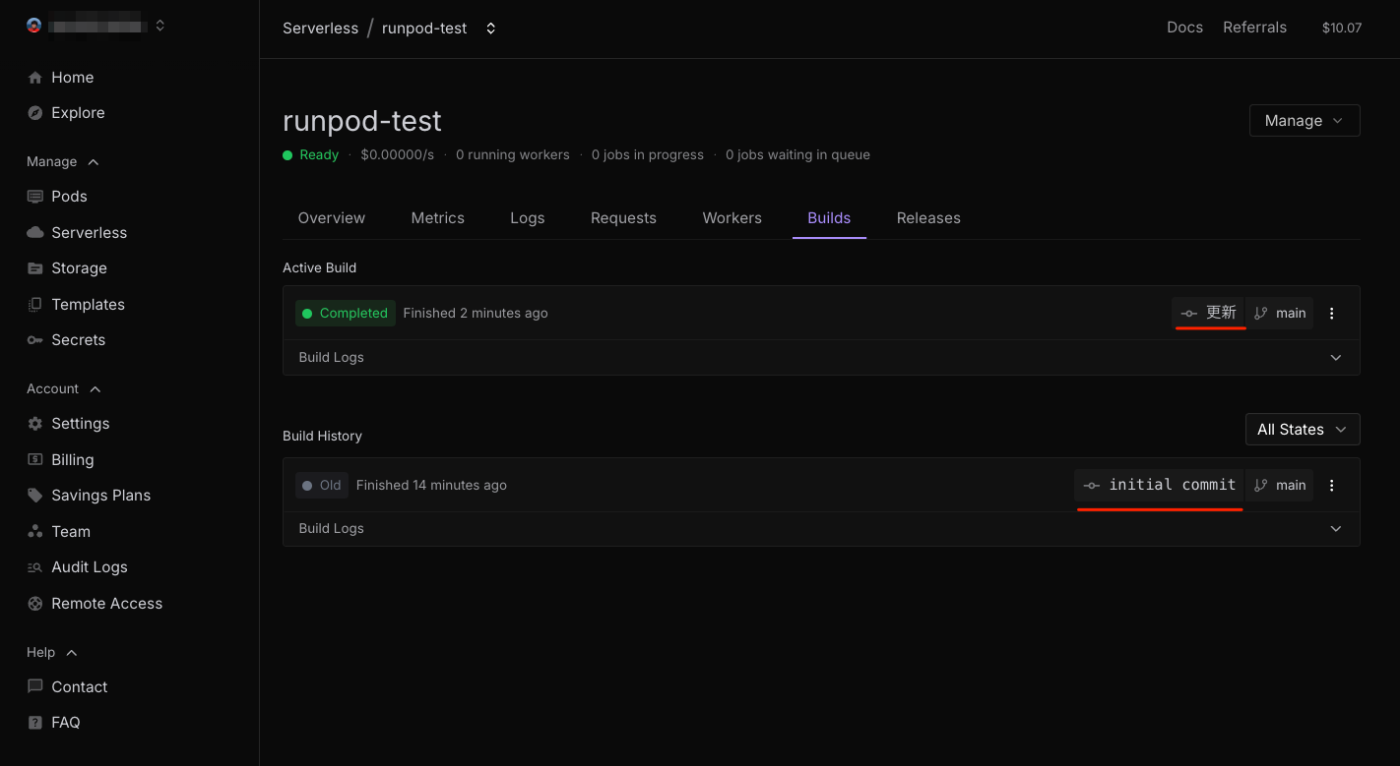Click the account logo at top left

[34, 26]
